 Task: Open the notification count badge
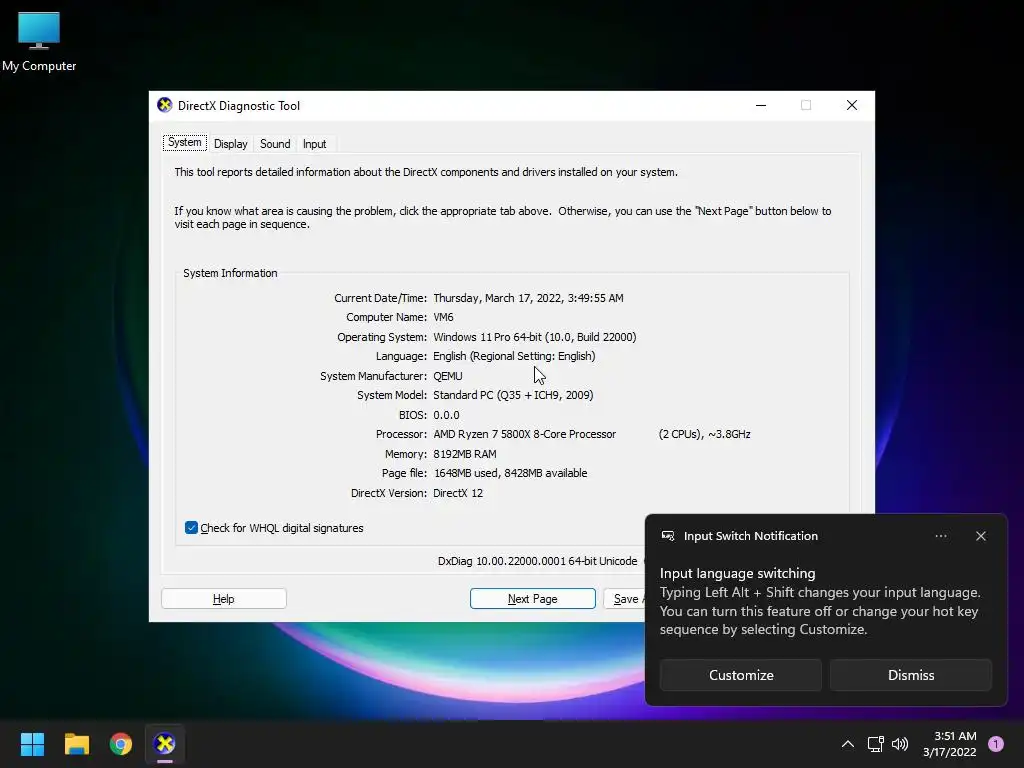click(x=996, y=744)
